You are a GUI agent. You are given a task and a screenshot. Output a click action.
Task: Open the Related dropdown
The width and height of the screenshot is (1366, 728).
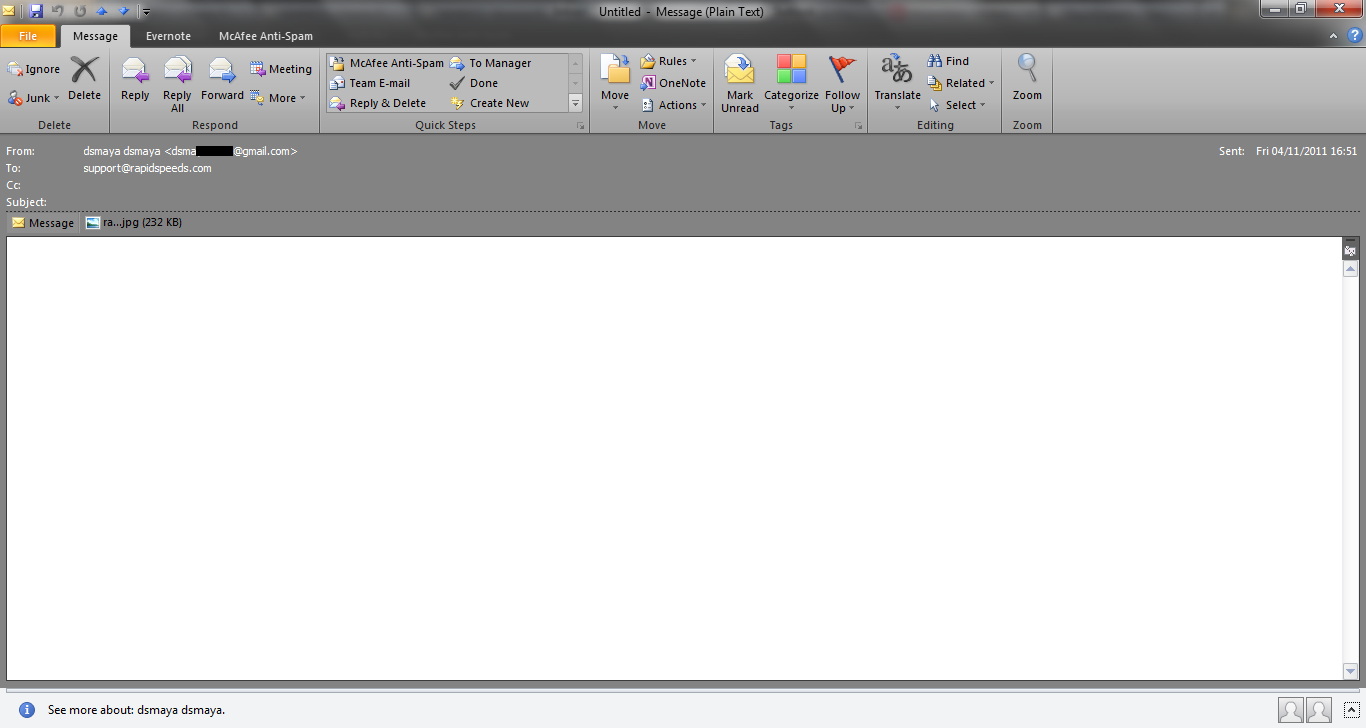click(x=961, y=83)
